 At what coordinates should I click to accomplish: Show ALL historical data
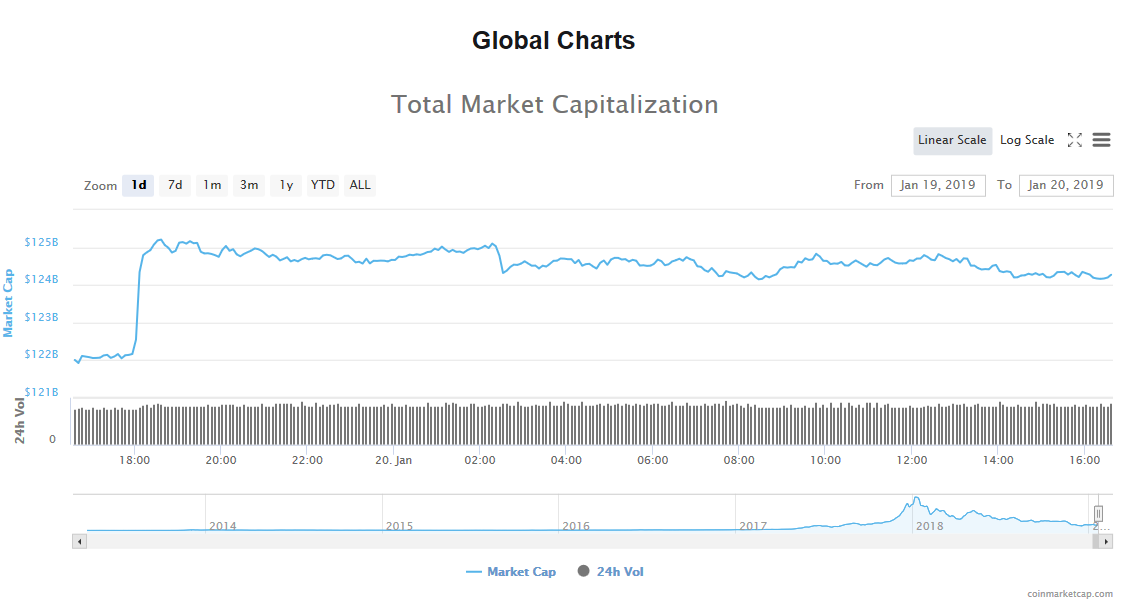(360, 185)
